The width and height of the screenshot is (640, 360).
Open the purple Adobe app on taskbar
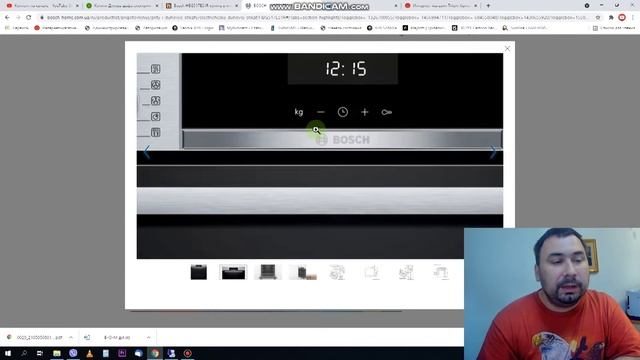pyautogui.click(x=122, y=353)
